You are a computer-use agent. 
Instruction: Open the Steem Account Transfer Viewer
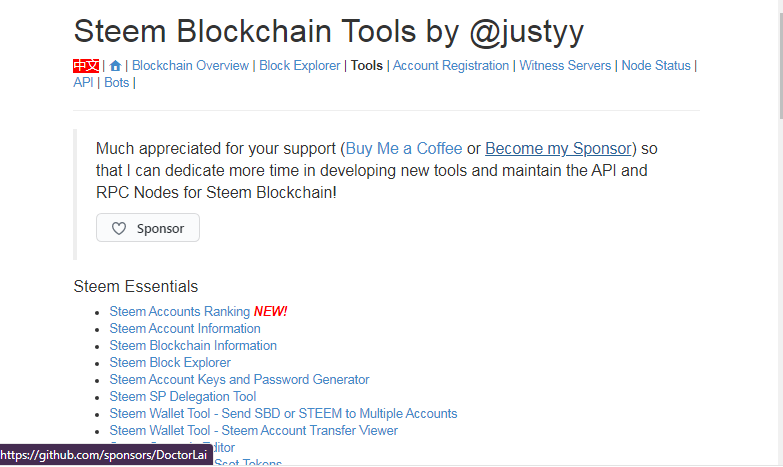(254, 431)
